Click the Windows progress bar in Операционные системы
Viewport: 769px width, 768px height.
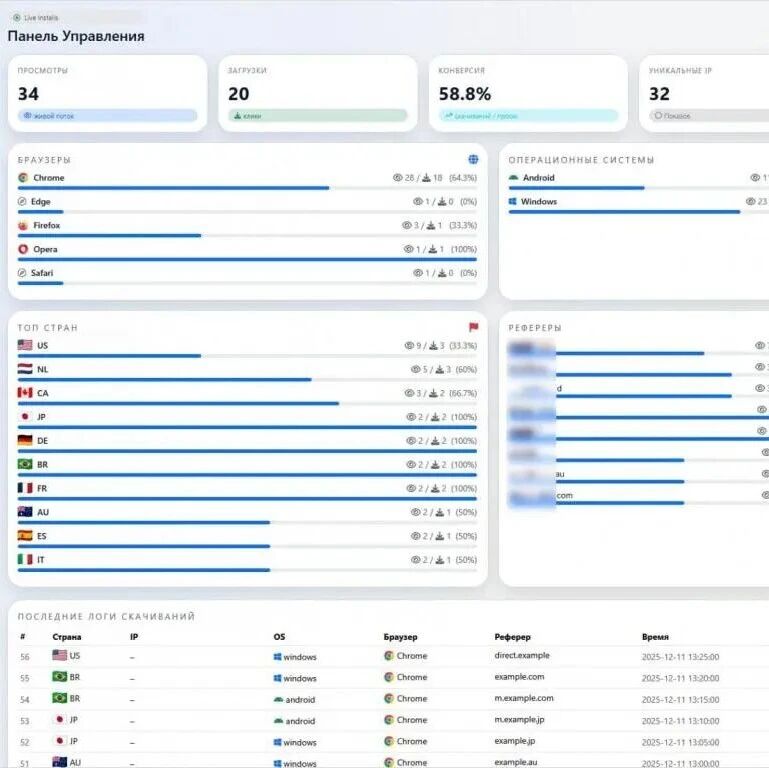pos(639,212)
